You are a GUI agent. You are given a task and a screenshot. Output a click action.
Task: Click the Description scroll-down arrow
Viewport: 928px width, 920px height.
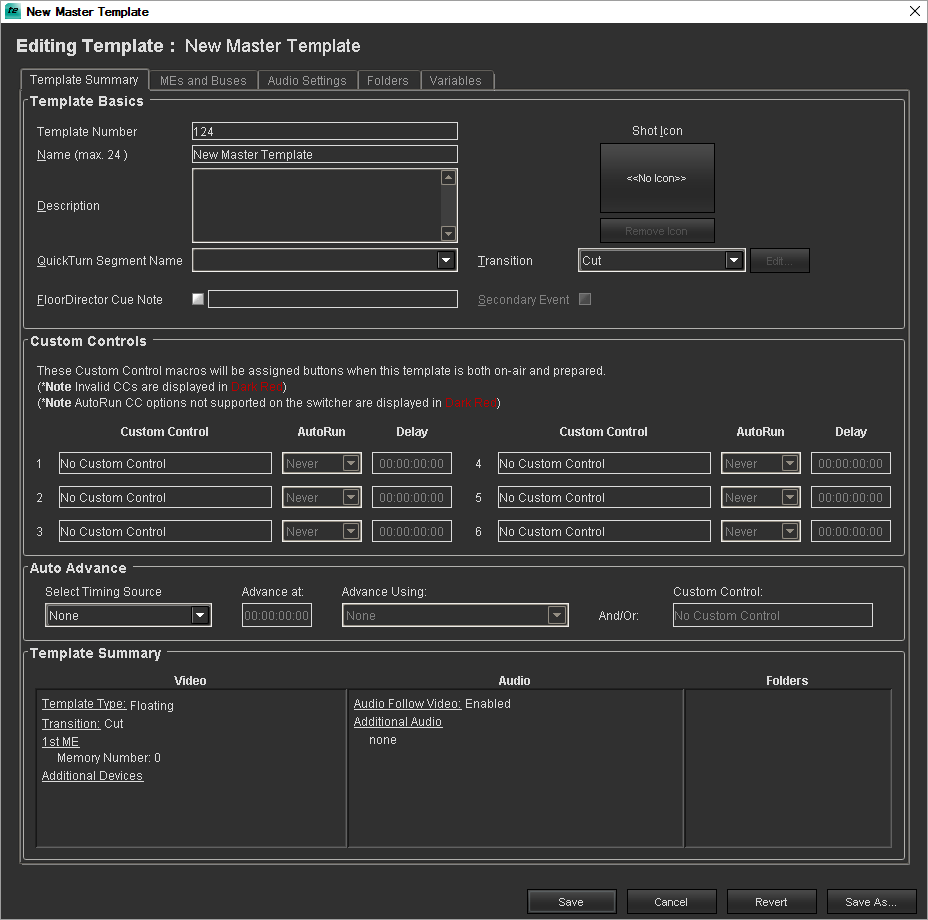click(x=448, y=235)
